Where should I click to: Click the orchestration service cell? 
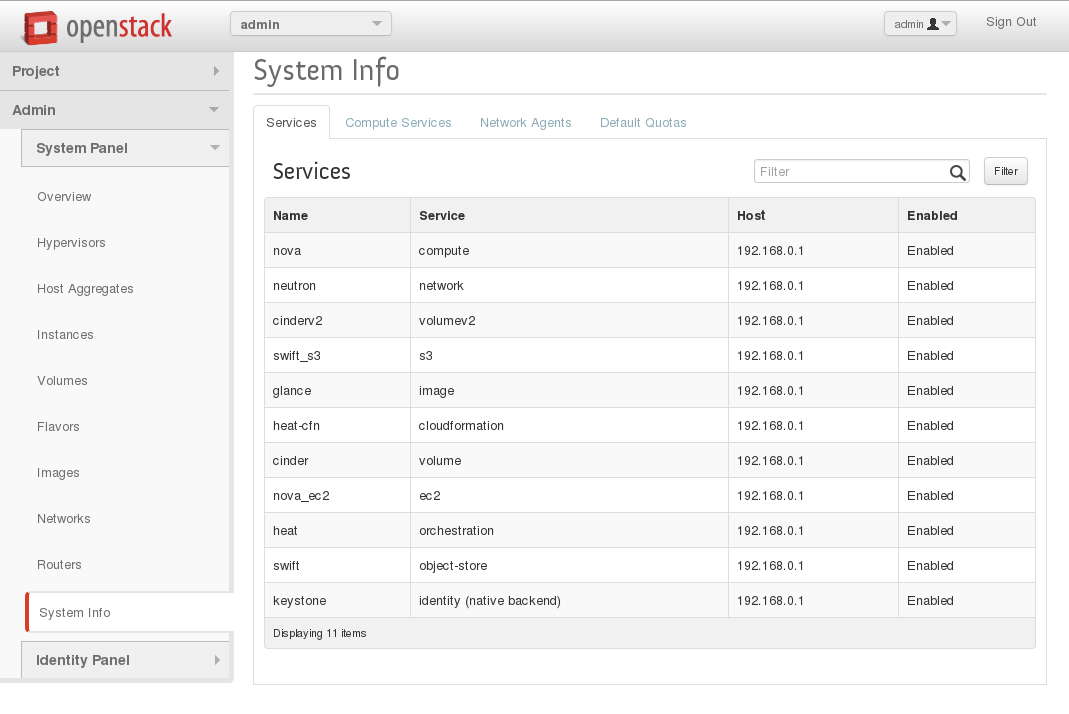point(569,531)
